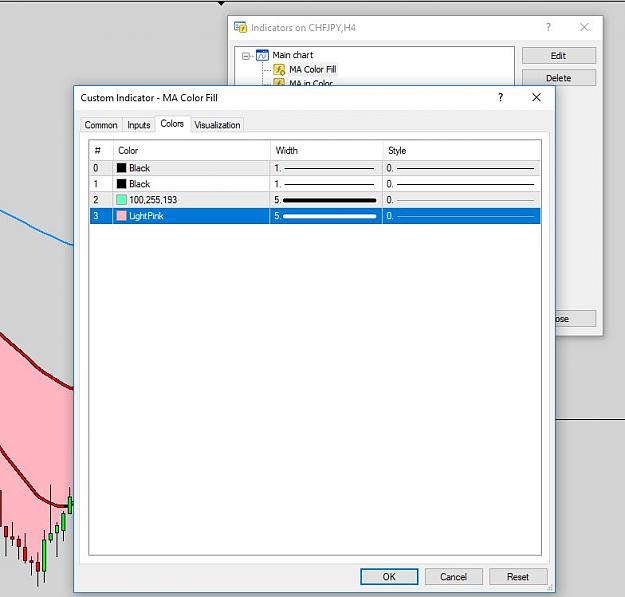Select MA Color Fill in indicator tree
Viewport: 625px width, 597px height.
pos(312,69)
